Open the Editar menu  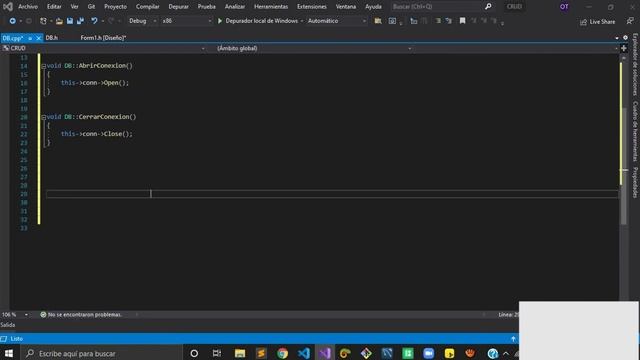pos(54,7)
